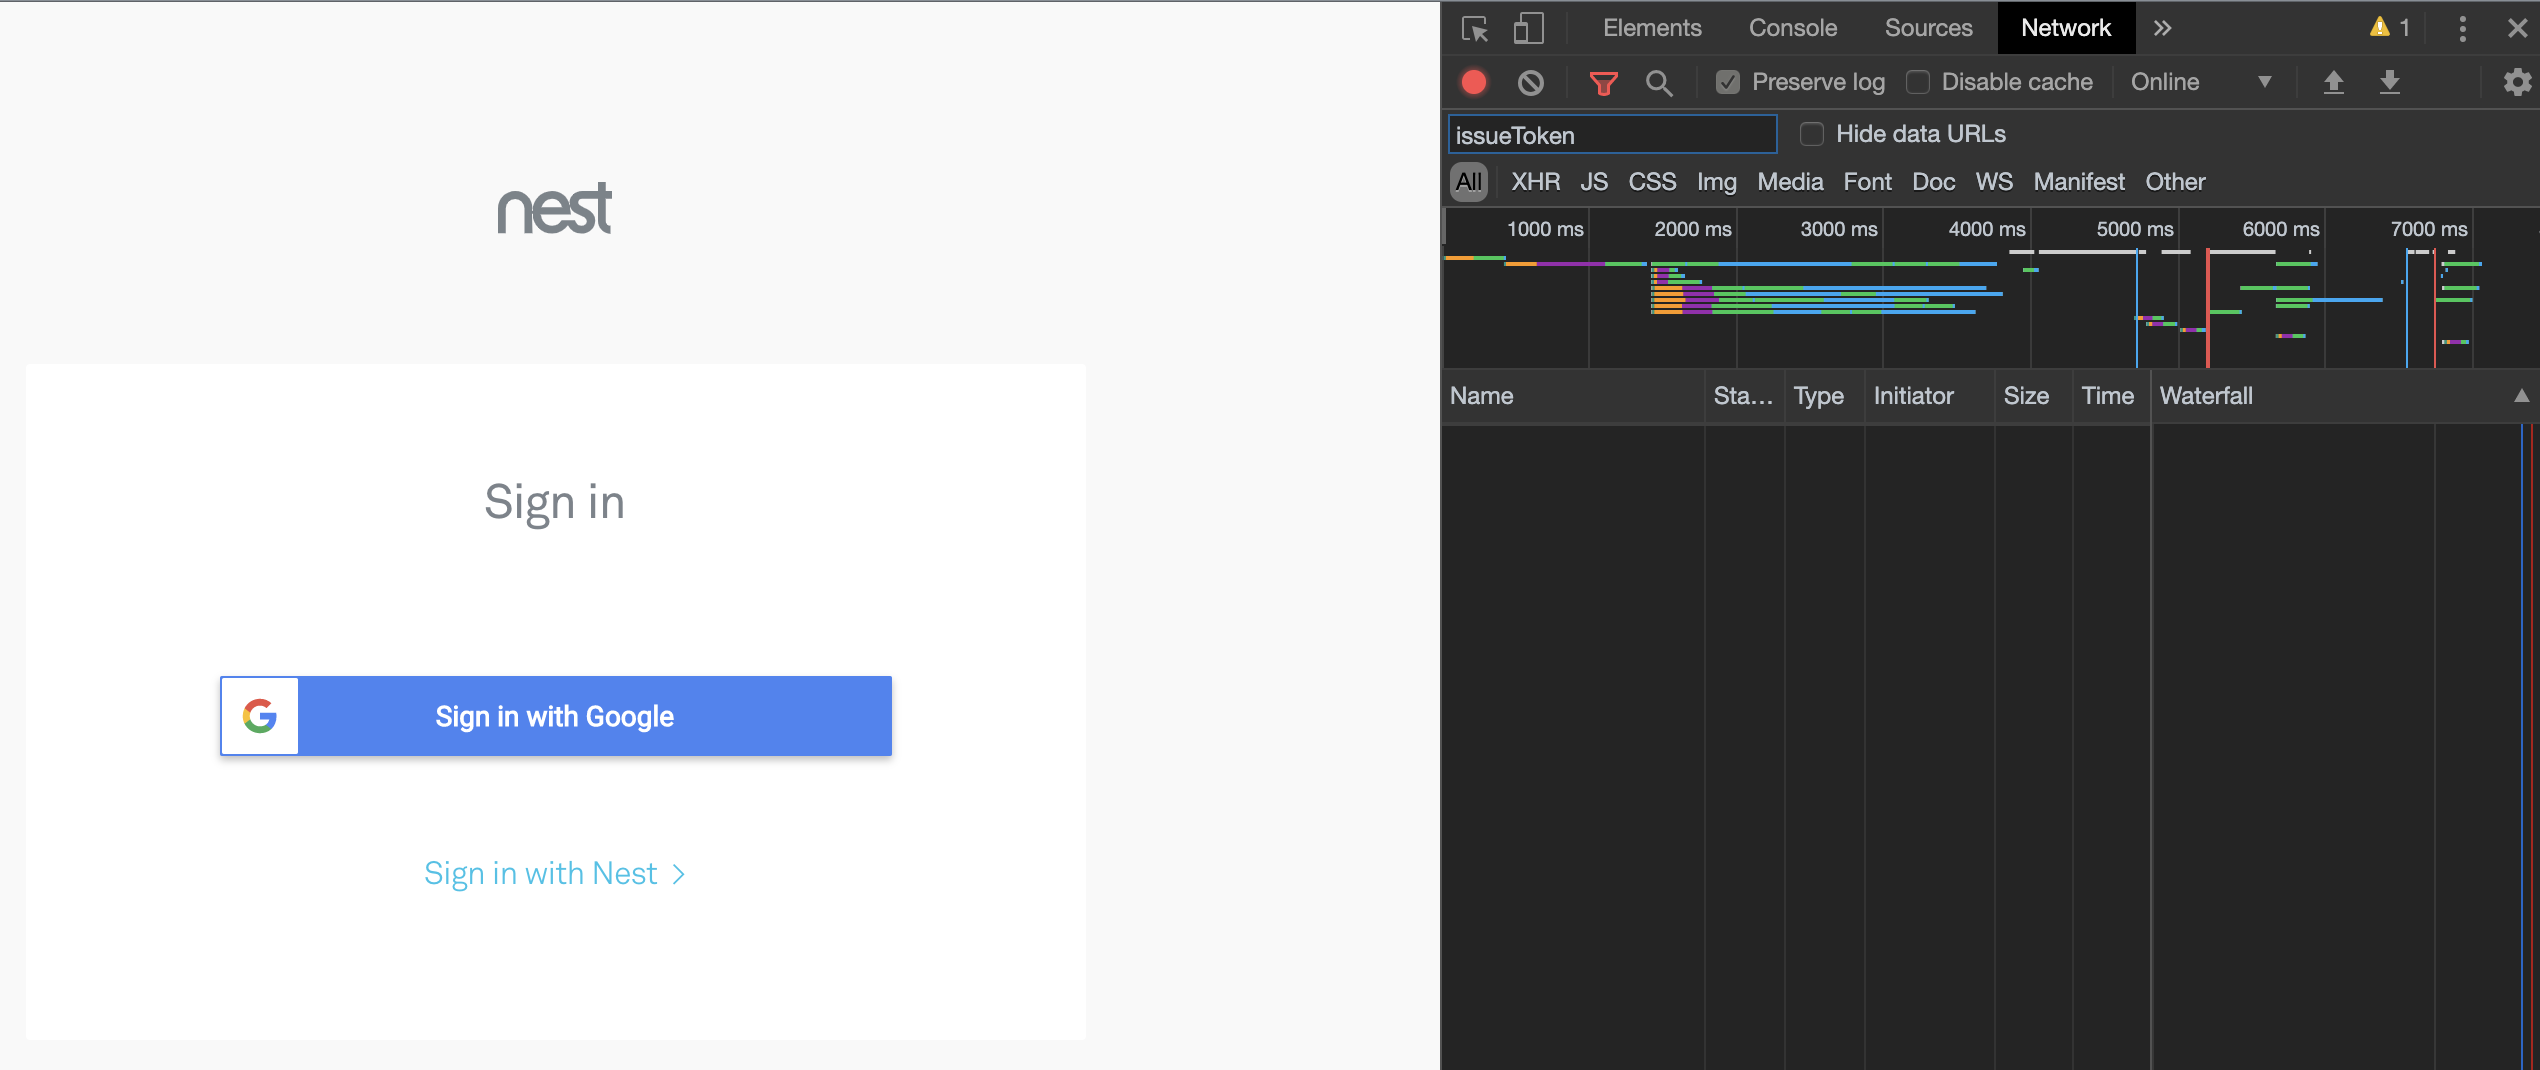The width and height of the screenshot is (2540, 1070).
Task: Uncheck Preserve log checkbox
Action: tap(1728, 82)
